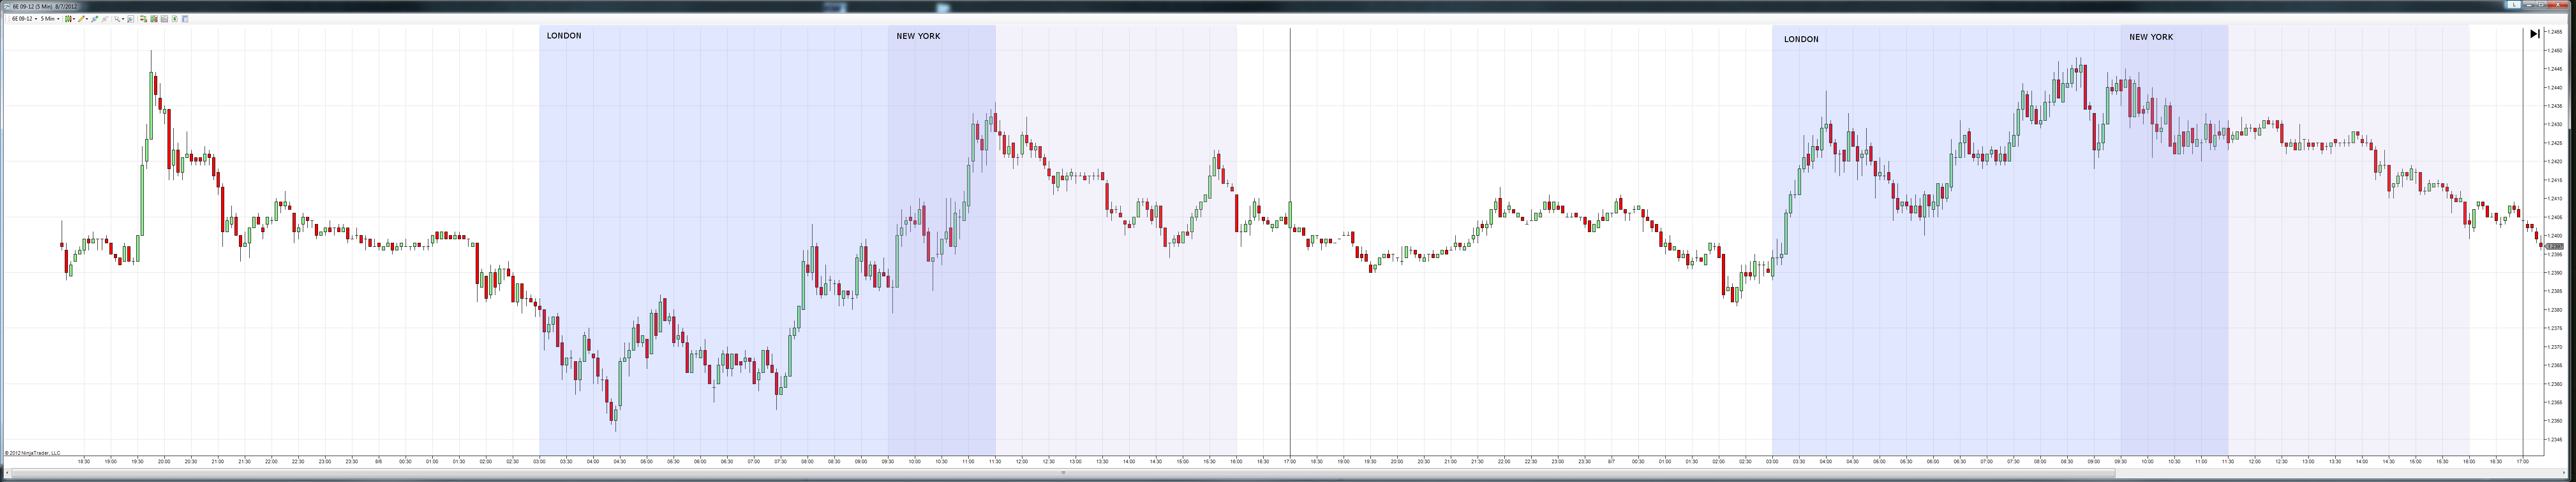
Task: Expand the cursor mode dropdown arrow
Action: [123, 19]
